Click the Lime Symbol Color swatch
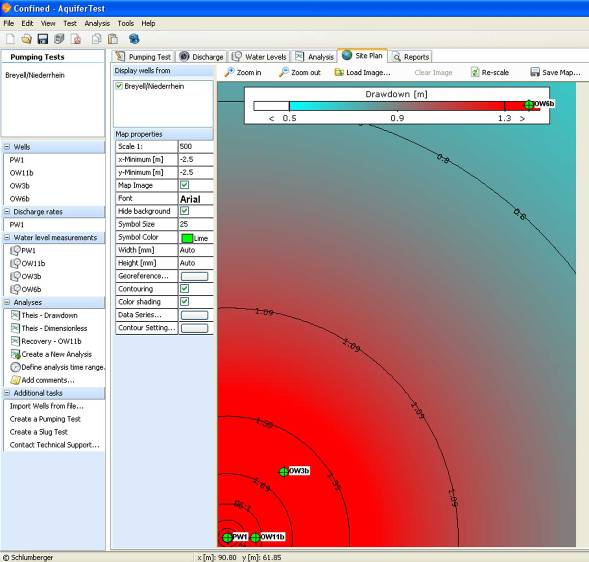The image size is (589, 562). [187, 238]
